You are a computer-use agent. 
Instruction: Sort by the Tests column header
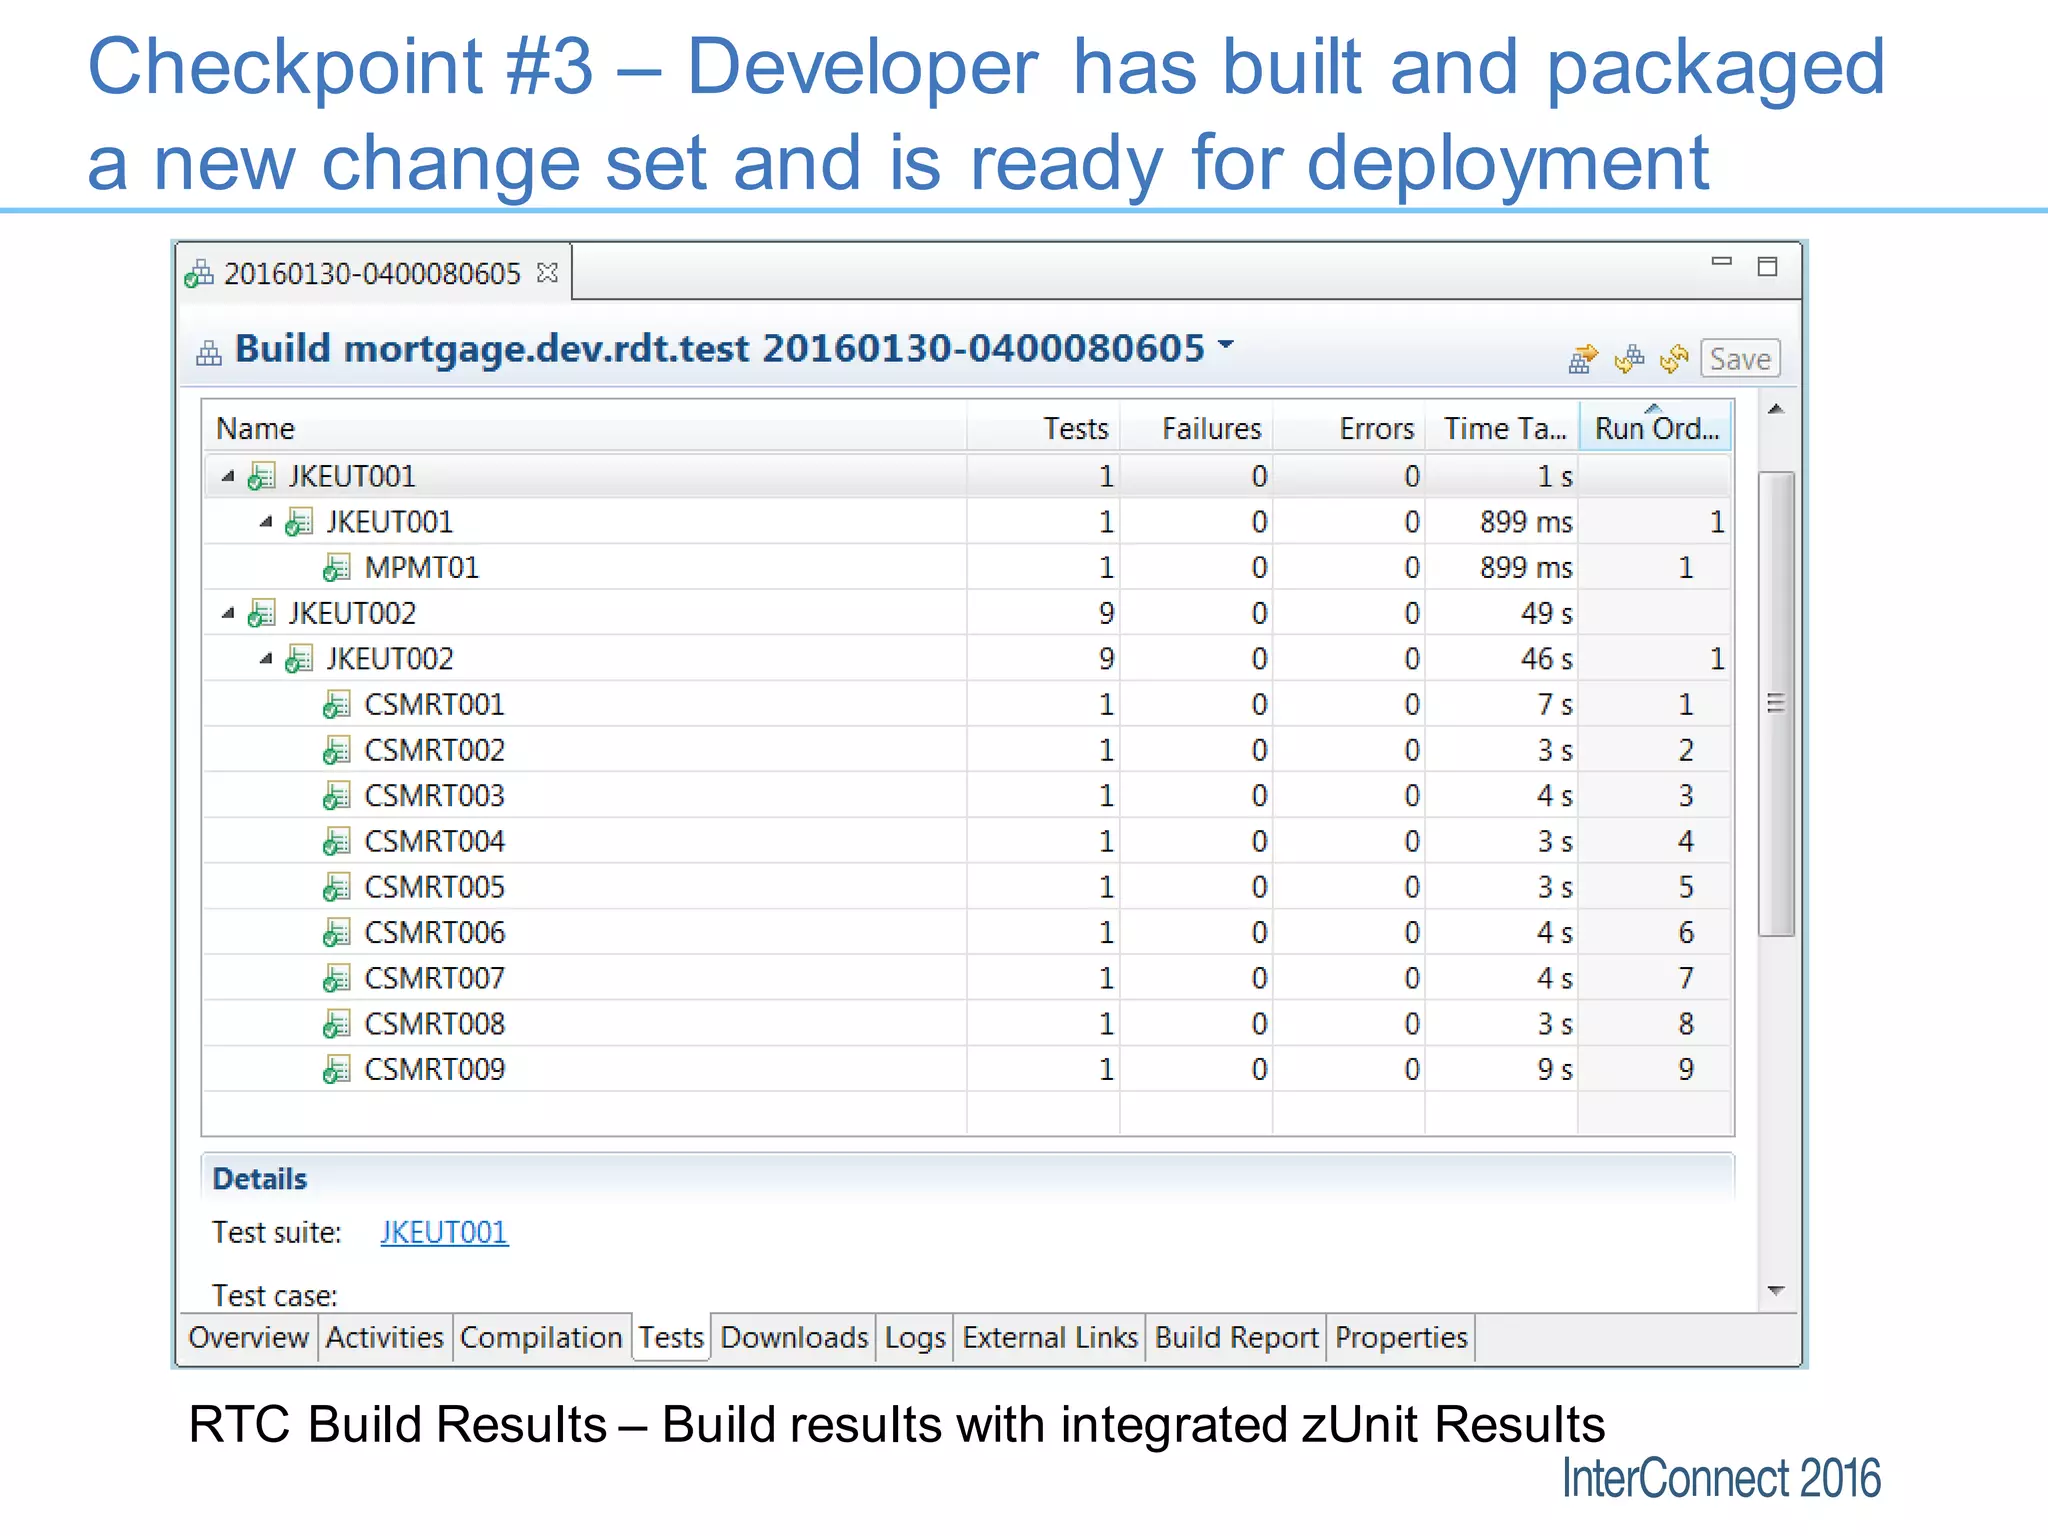tap(1043, 429)
